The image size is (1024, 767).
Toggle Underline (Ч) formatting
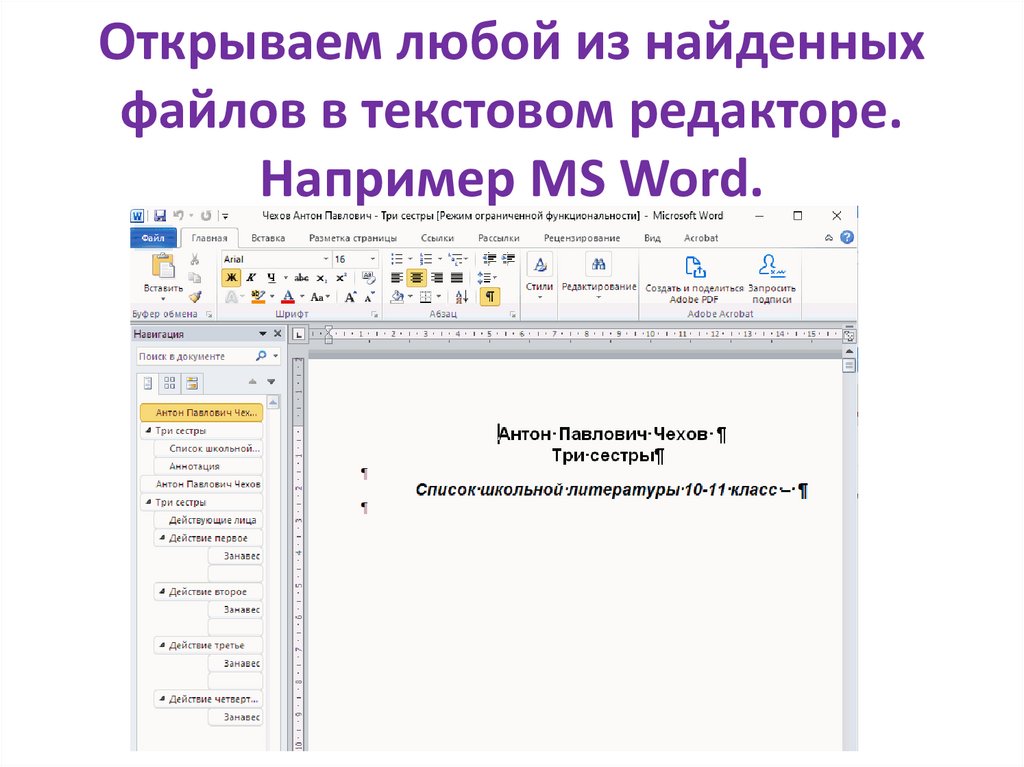(271, 278)
